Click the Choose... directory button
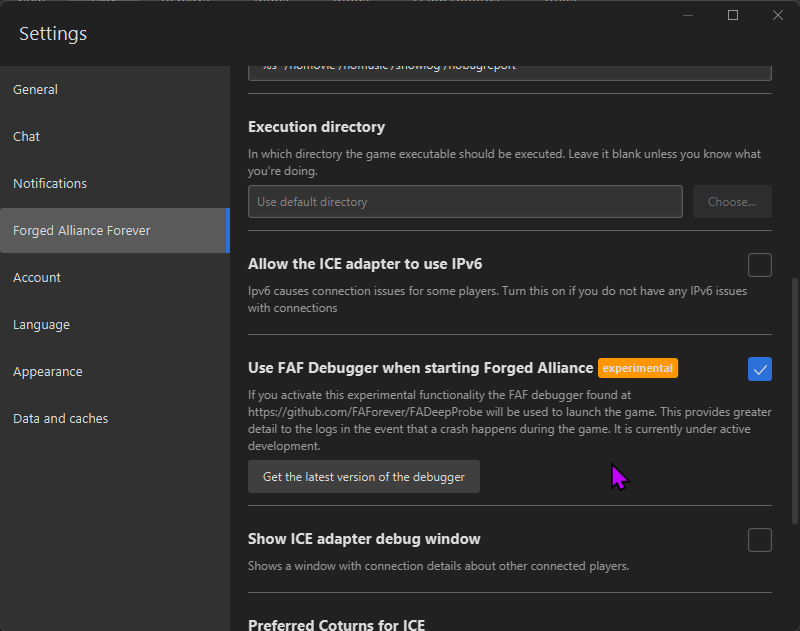Viewport: 800px width, 631px height. pyautogui.click(x=732, y=201)
